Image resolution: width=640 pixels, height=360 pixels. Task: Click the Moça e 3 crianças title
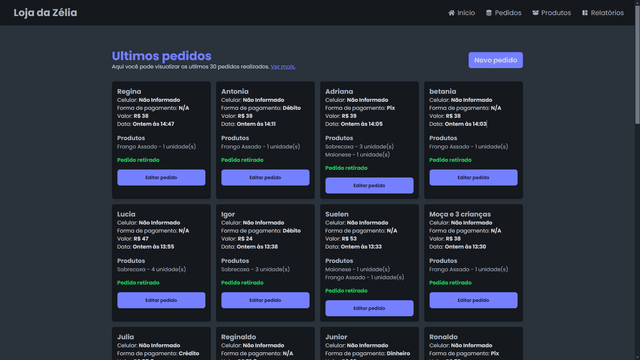coord(460,214)
